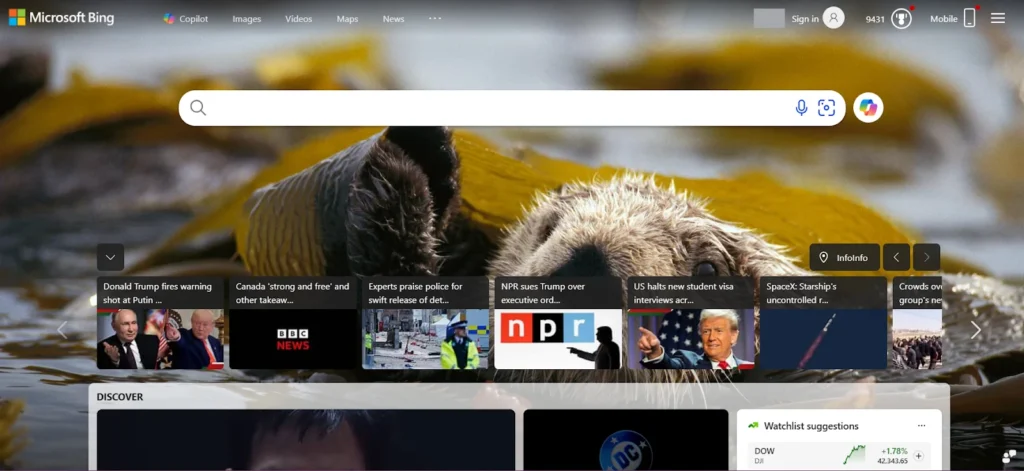This screenshot has height=471, width=1024.
Task: Expand more options with top-bar ellipsis
Action: point(435,18)
